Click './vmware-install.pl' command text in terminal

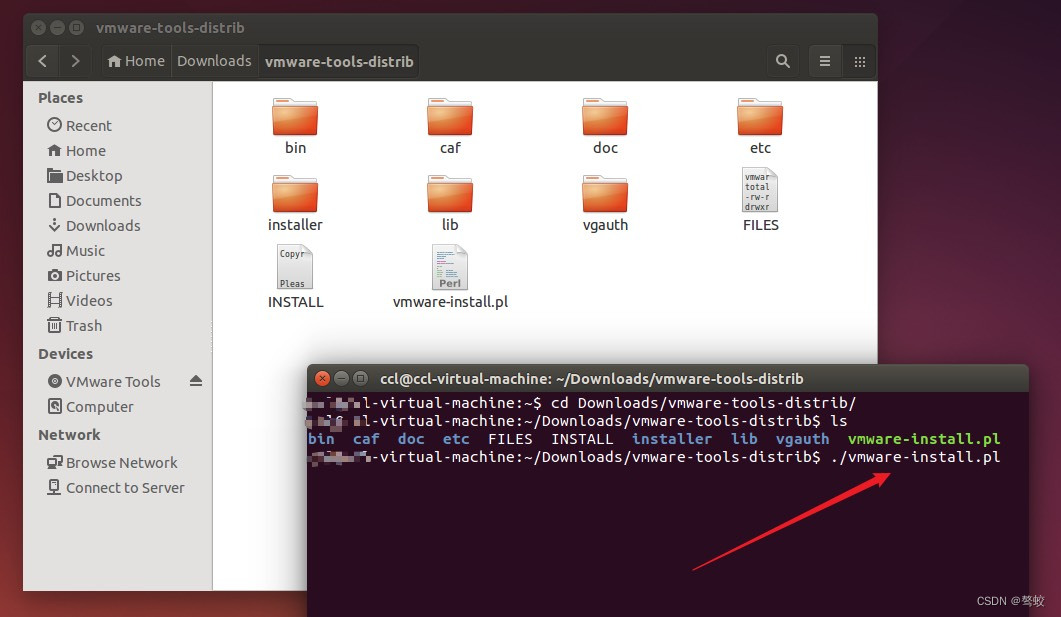point(916,457)
